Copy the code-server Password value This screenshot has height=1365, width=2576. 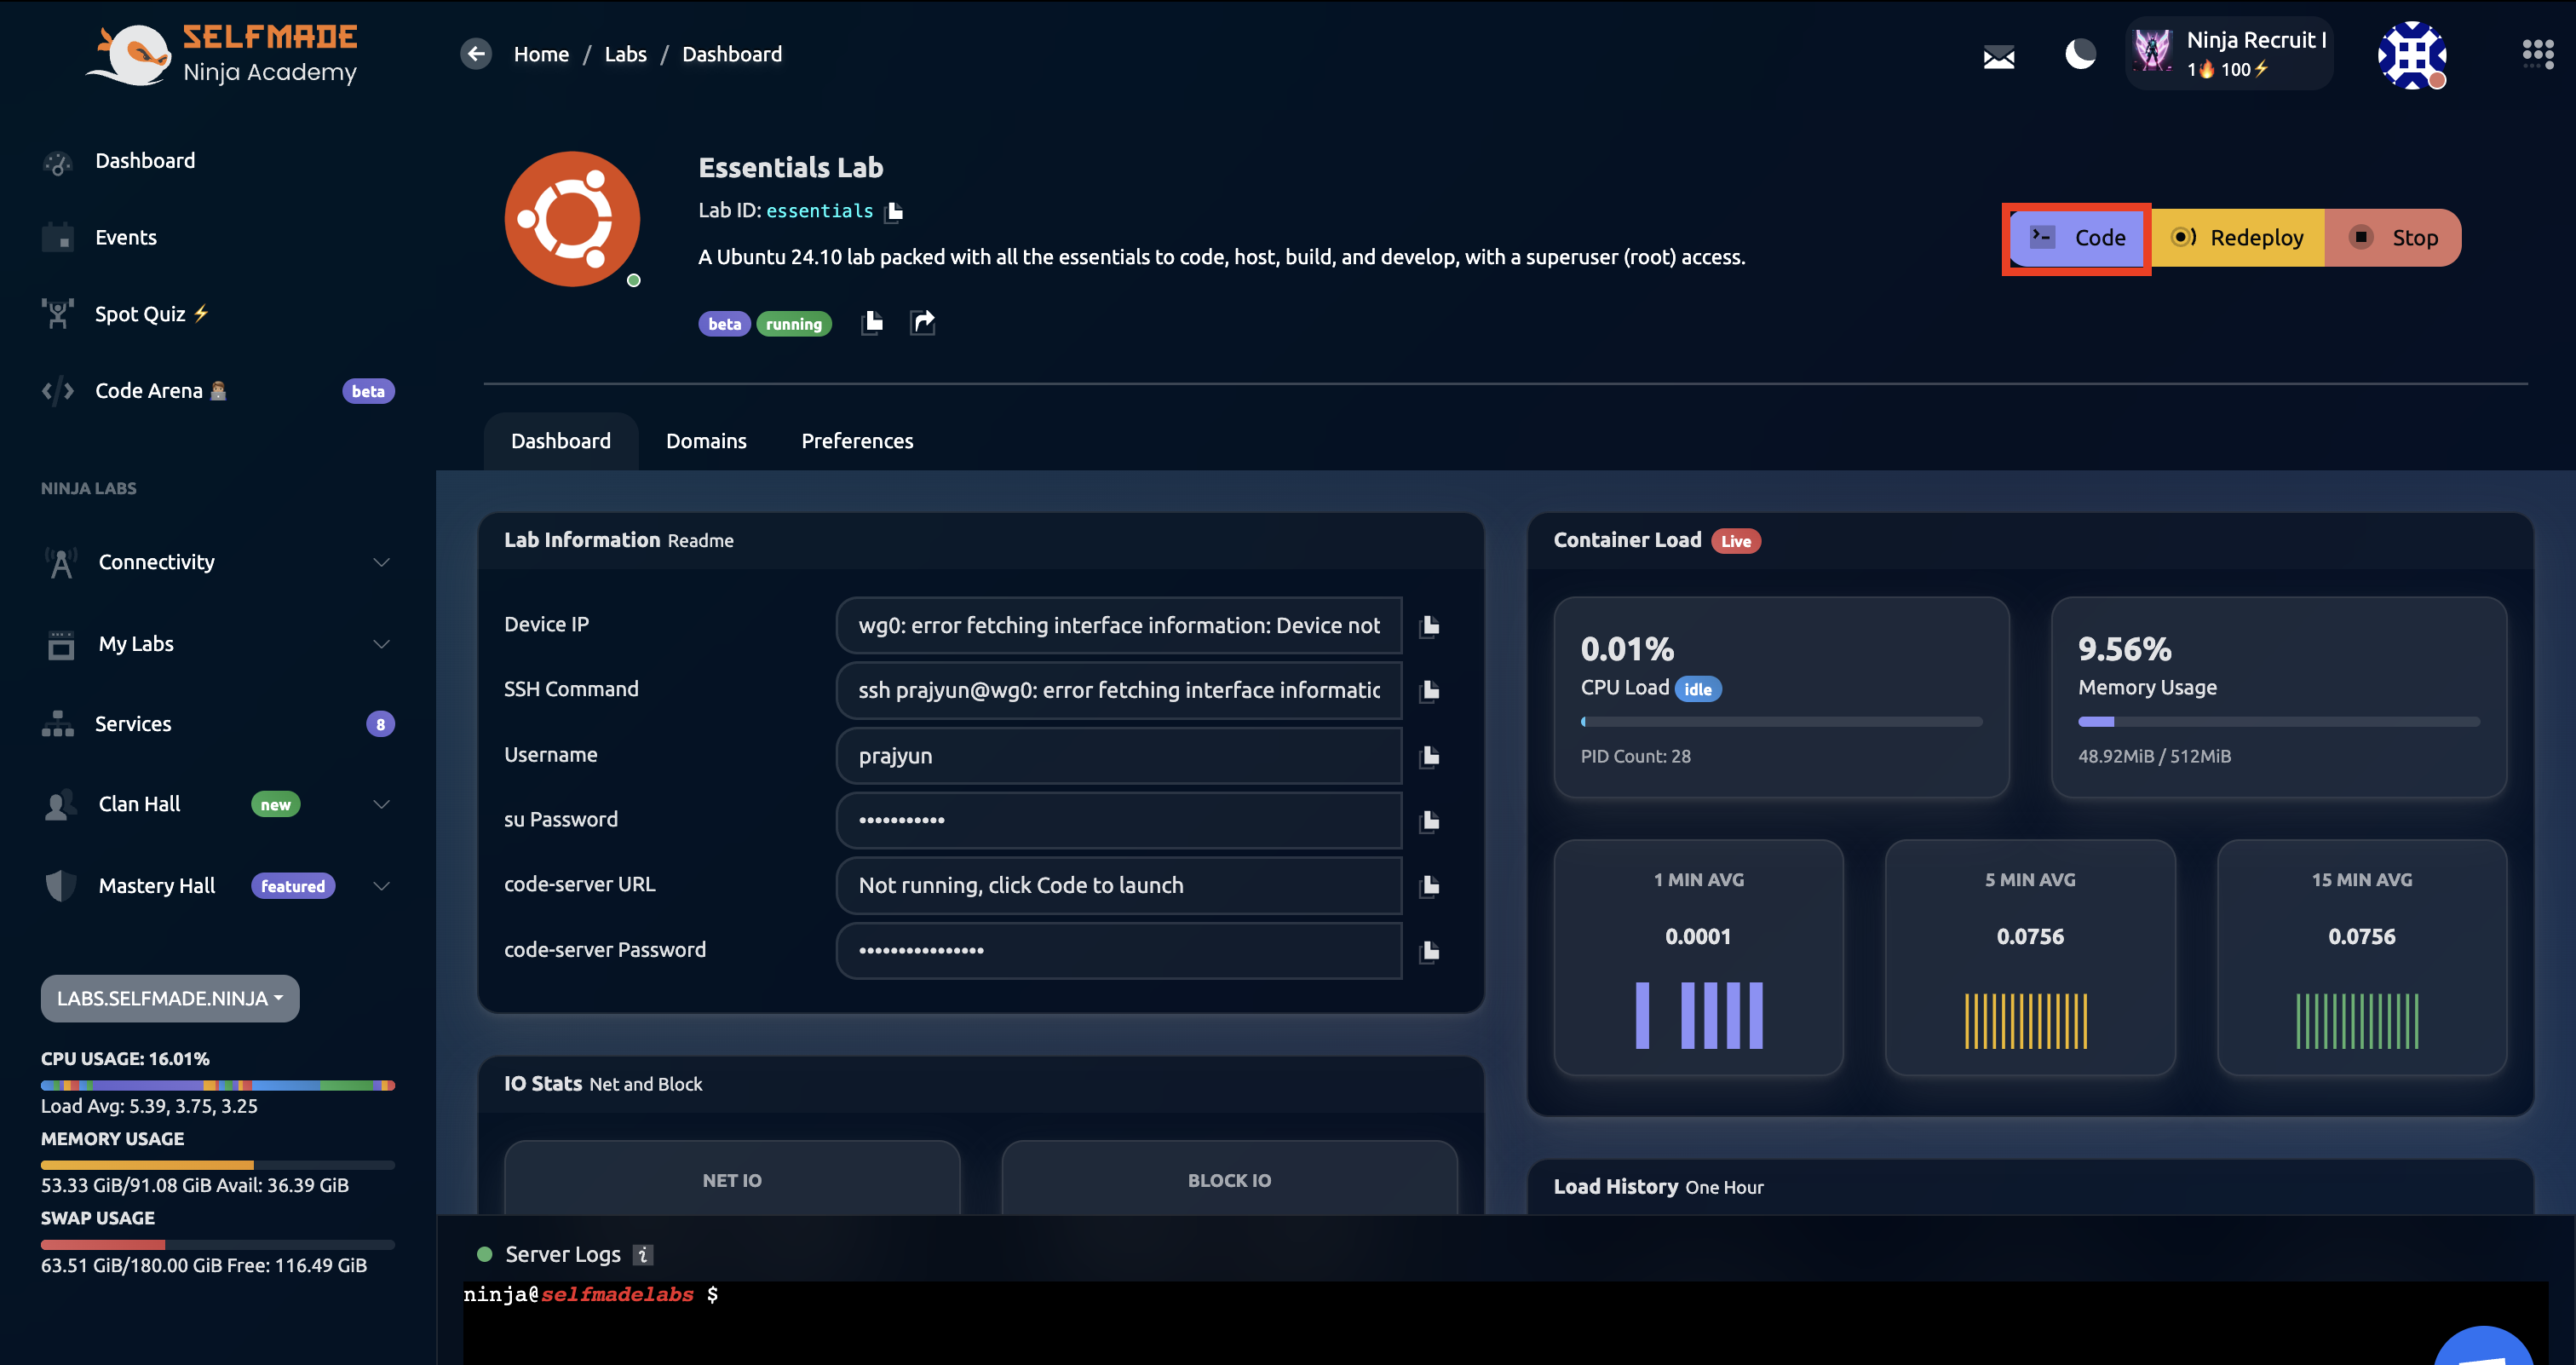pos(1430,951)
